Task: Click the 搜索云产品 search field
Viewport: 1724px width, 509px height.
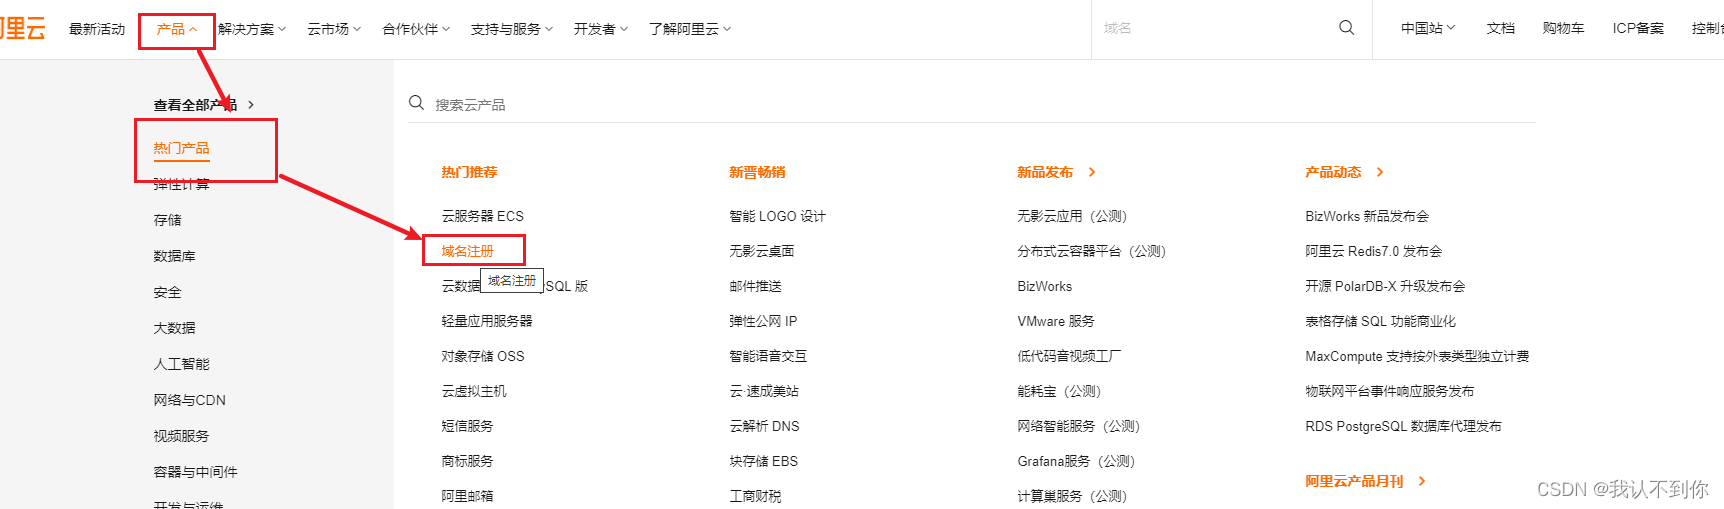Action: pos(970,104)
